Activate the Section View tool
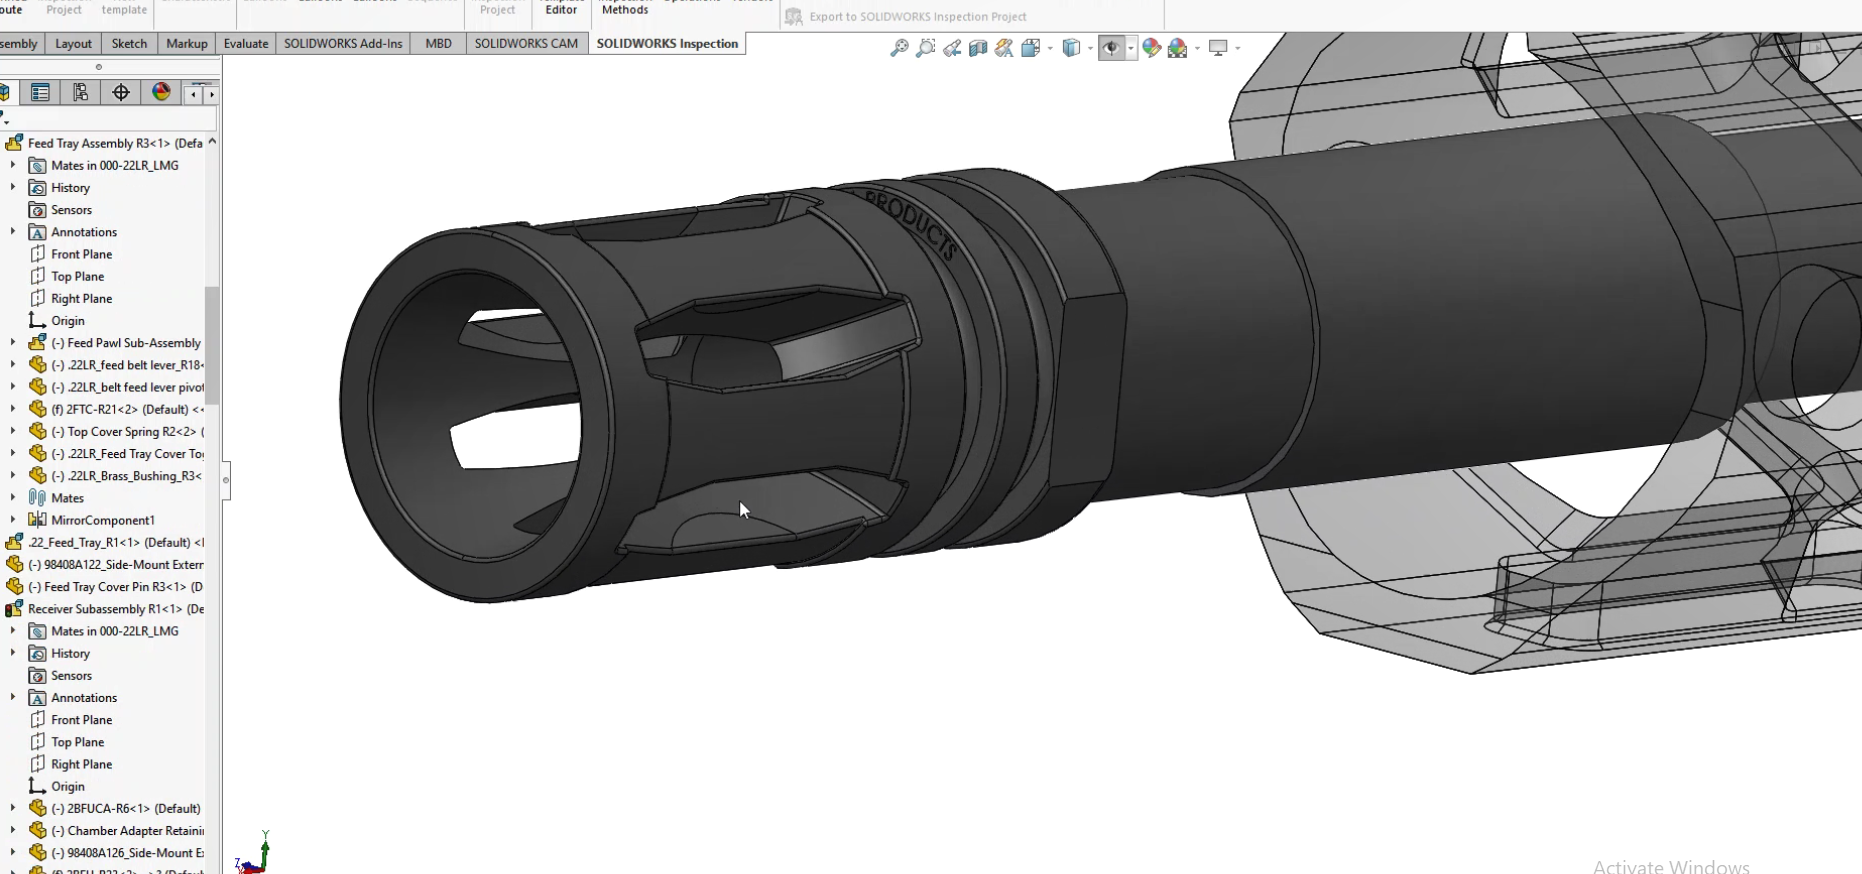The image size is (1862, 874). click(978, 48)
